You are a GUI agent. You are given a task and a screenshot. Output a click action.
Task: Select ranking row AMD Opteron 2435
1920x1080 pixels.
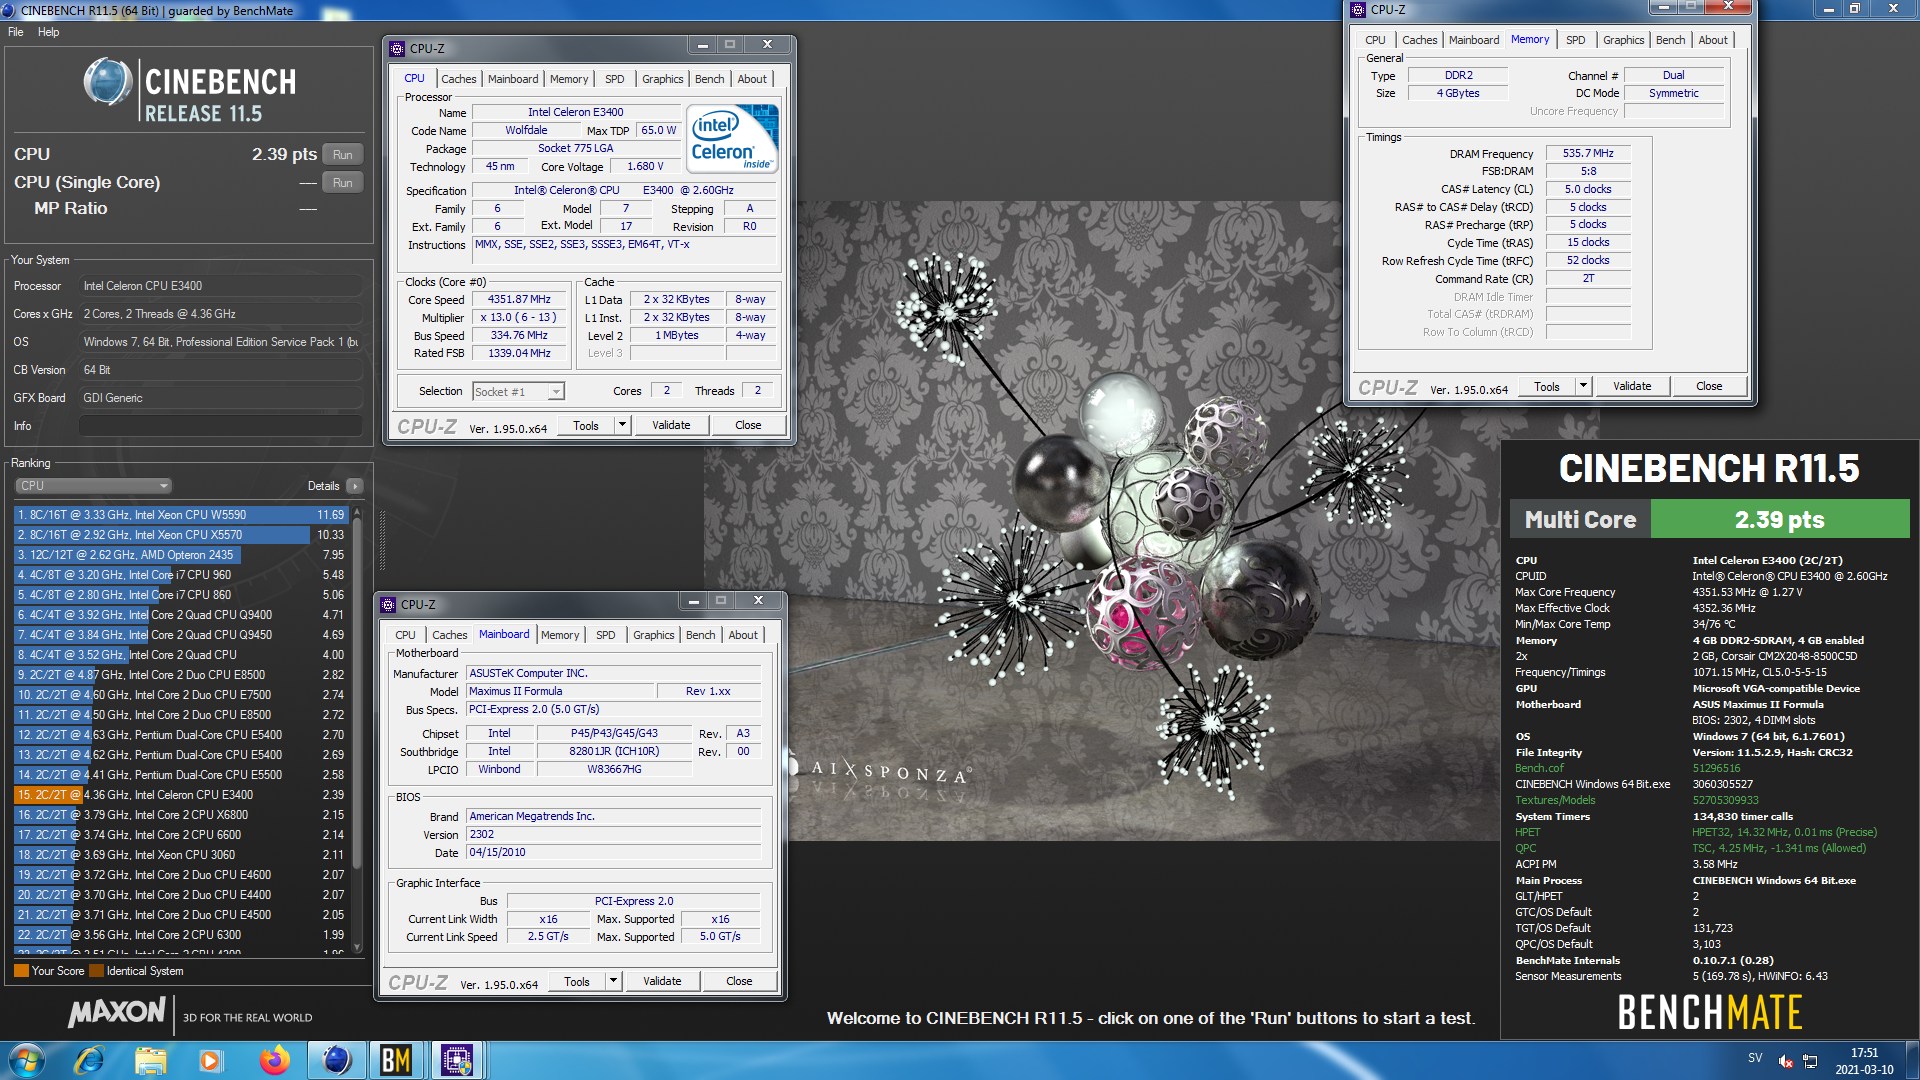(180, 555)
